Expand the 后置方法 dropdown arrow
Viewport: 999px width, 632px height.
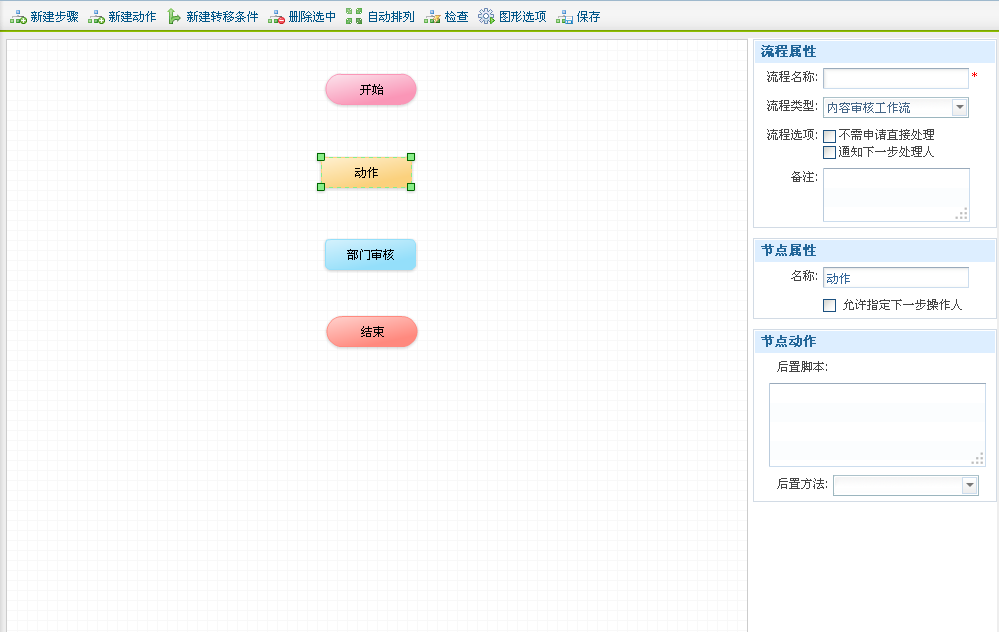pos(969,485)
